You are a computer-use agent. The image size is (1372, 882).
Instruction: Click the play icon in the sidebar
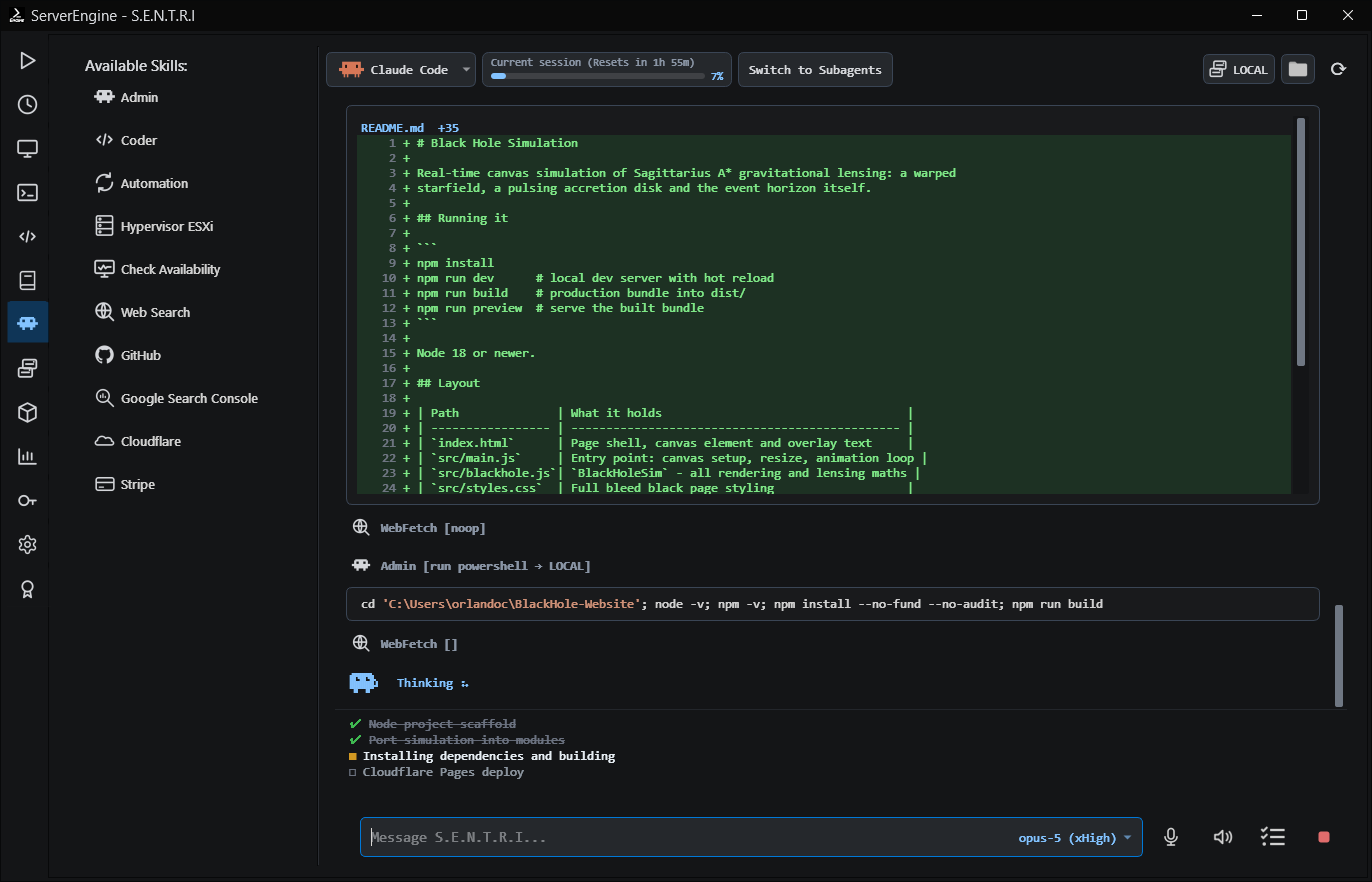pos(28,61)
